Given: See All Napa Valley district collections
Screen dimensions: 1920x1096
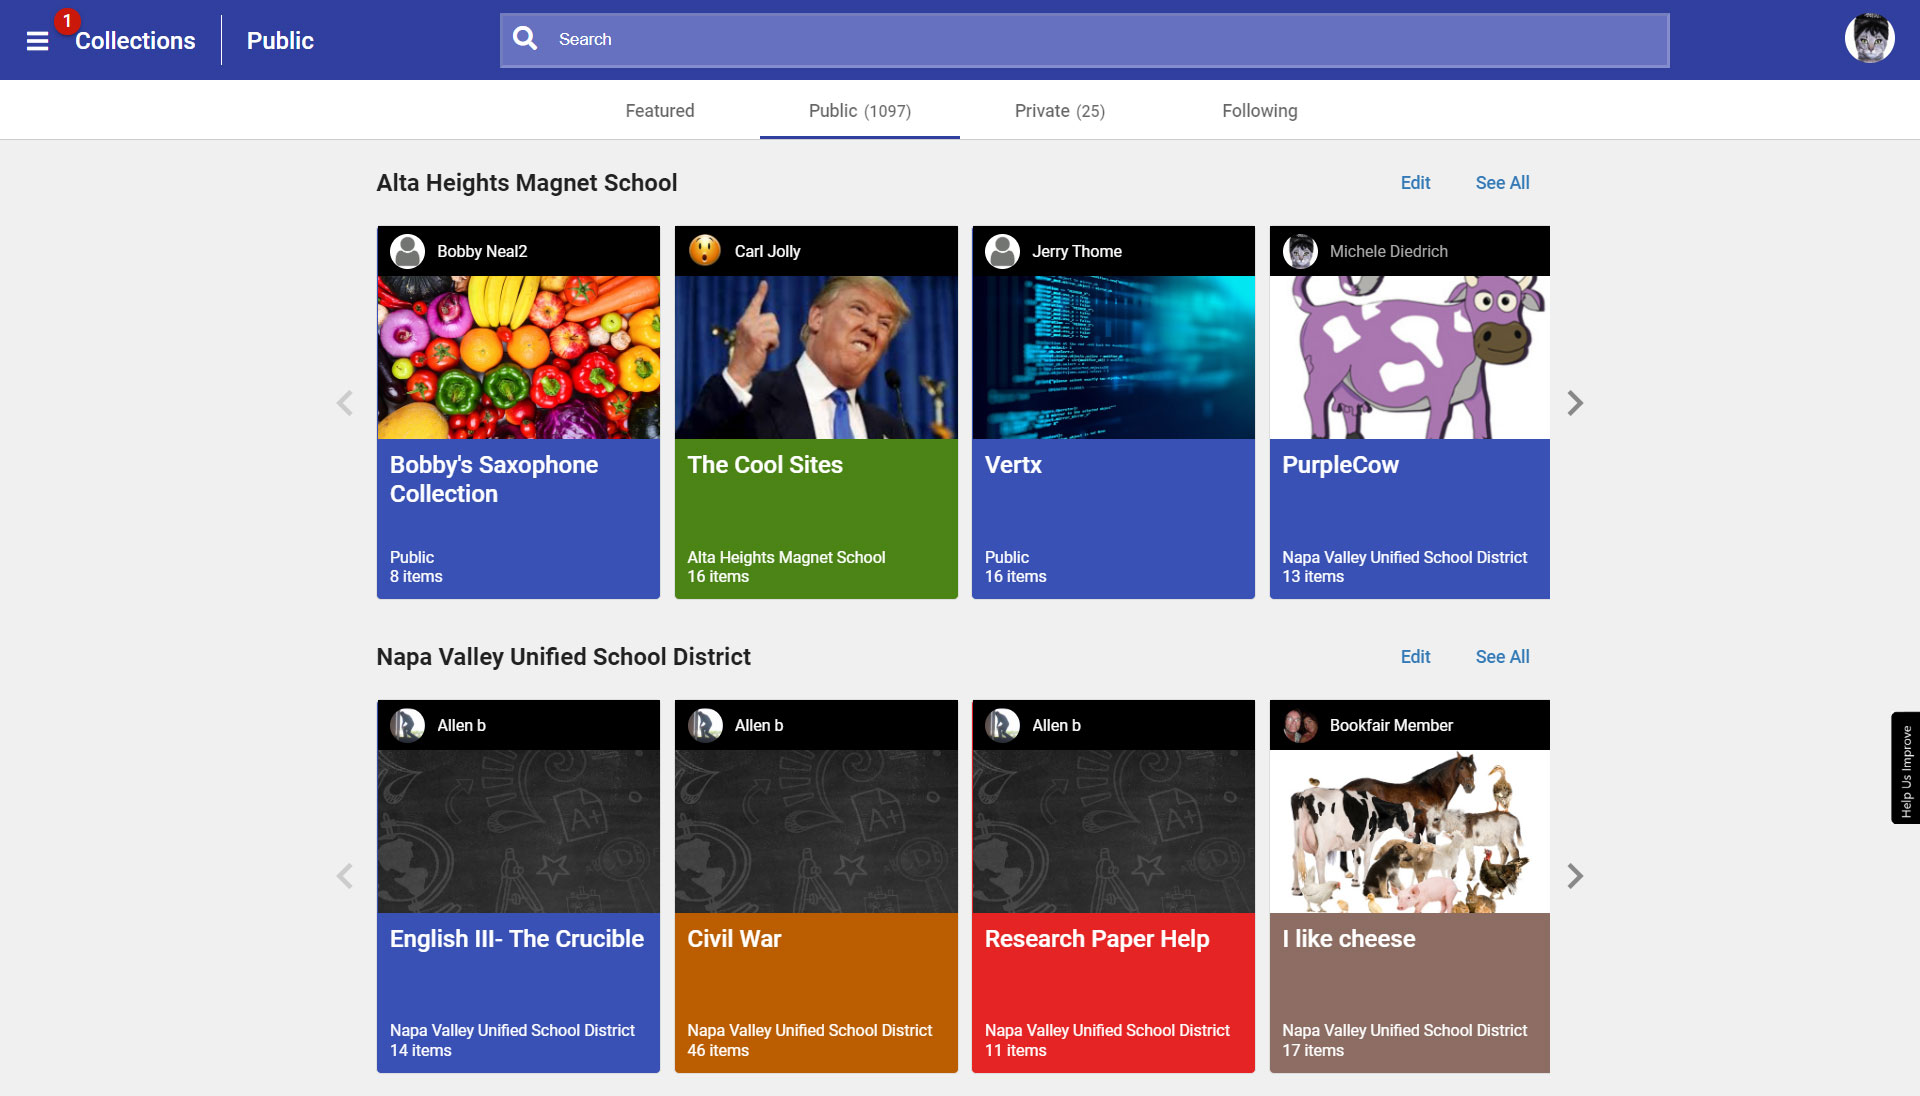Looking at the screenshot, I should pos(1502,657).
